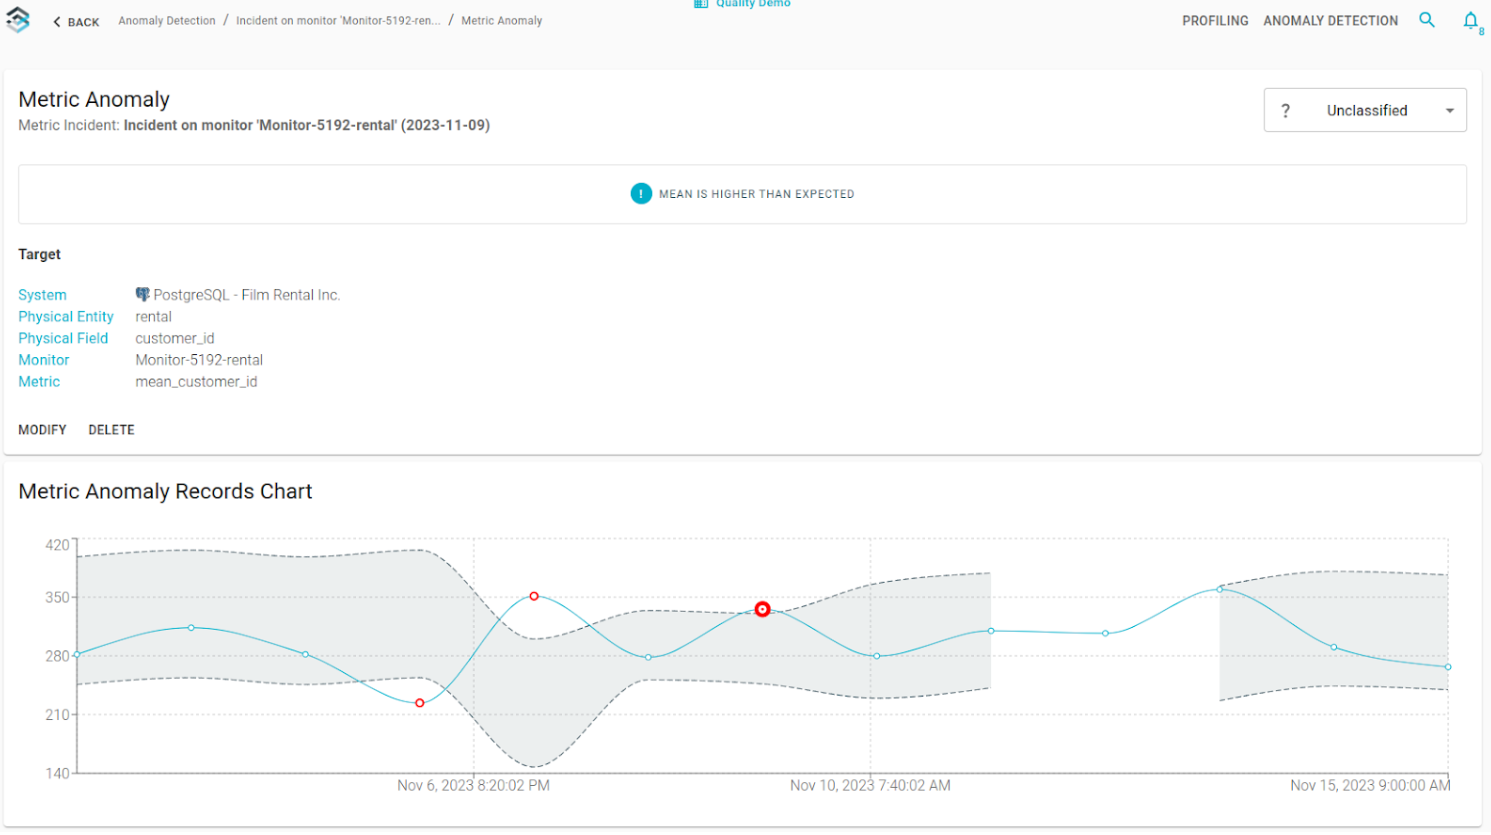Select the customer_id field value
This screenshot has height=835, width=1491.
coord(175,338)
